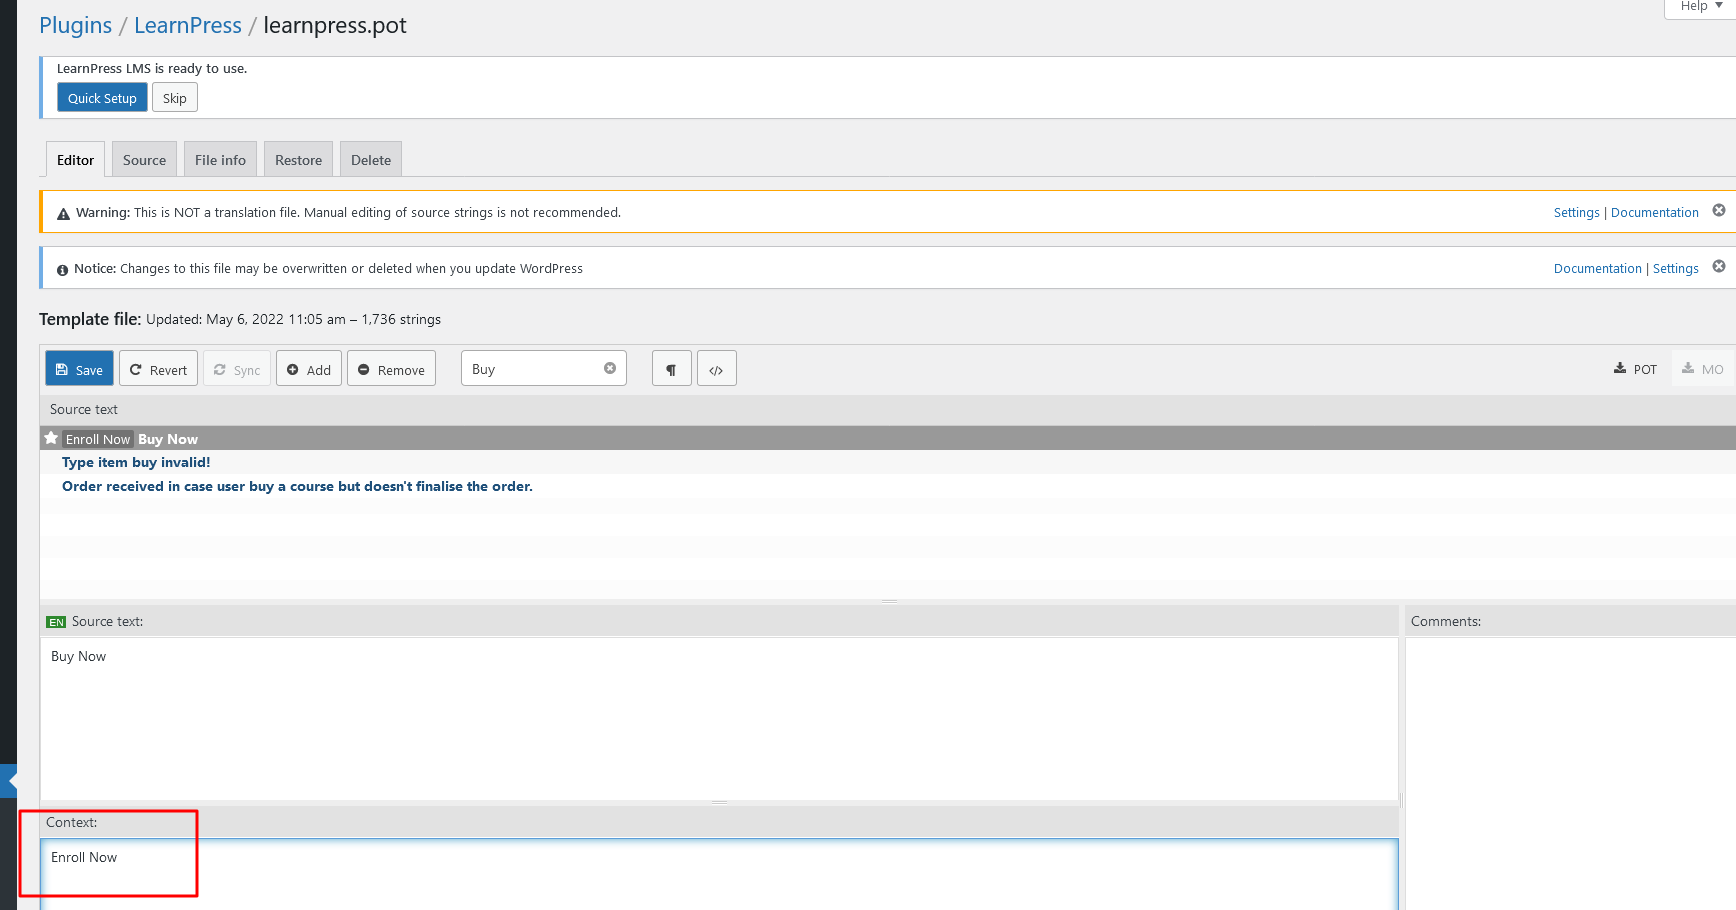Image resolution: width=1736 pixels, height=910 pixels.
Task: Select the starred Enroll Now Buy Now row
Action: [x=888, y=438]
